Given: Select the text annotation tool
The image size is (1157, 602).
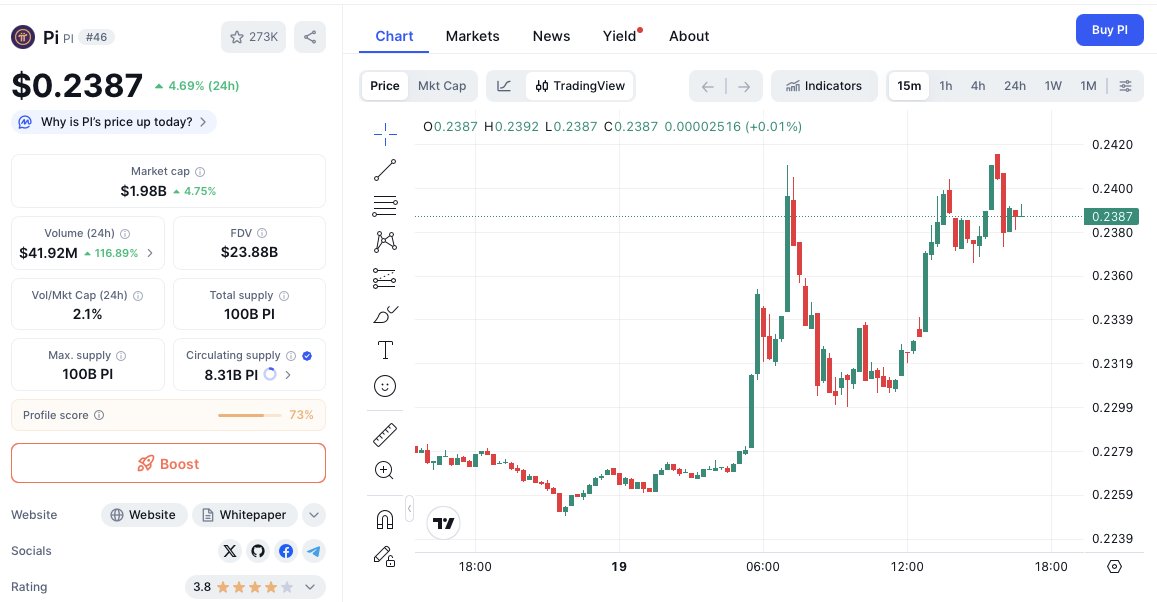Looking at the screenshot, I should (385, 350).
